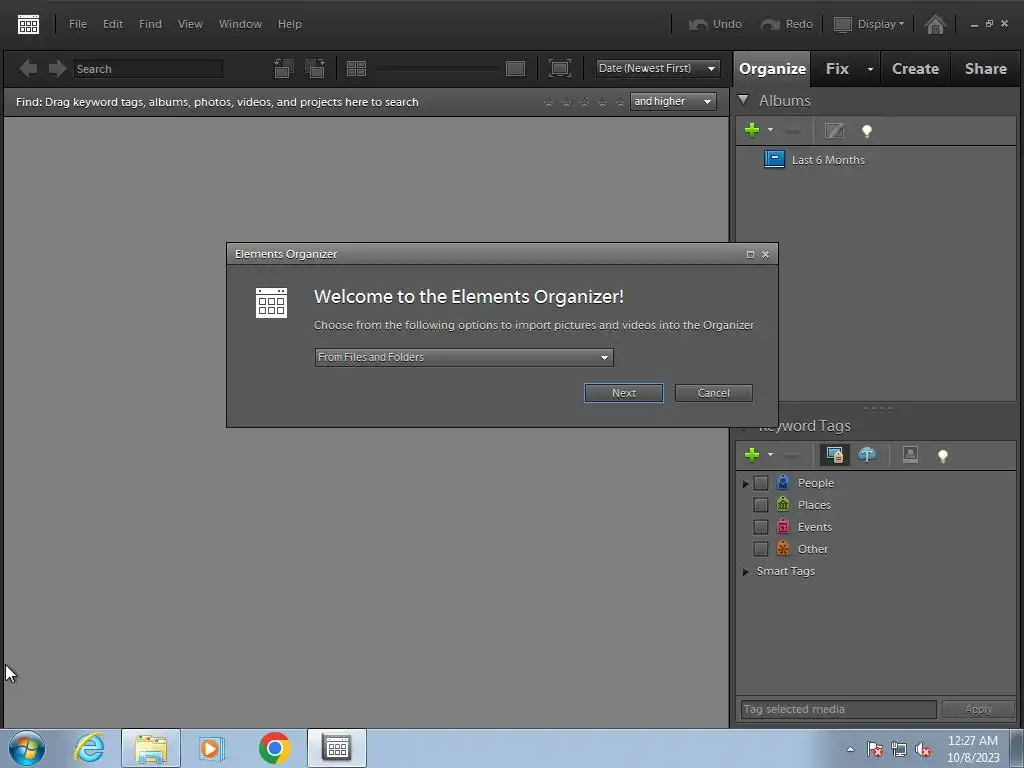
Task: Open the Display dropdown menu
Action: (x=870, y=24)
